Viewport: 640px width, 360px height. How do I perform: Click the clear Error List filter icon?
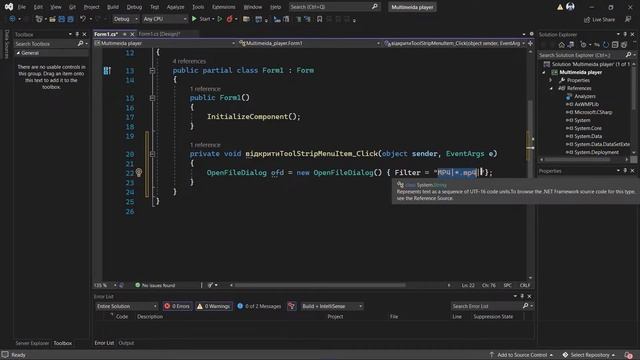point(291,306)
